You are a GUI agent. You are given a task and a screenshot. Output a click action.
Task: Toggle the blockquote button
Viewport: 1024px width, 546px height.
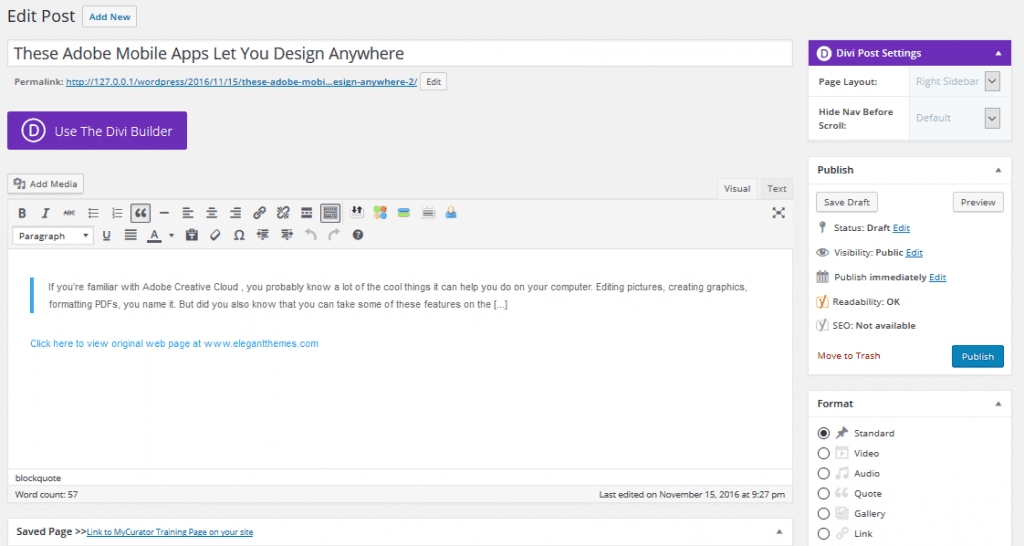(x=140, y=213)
